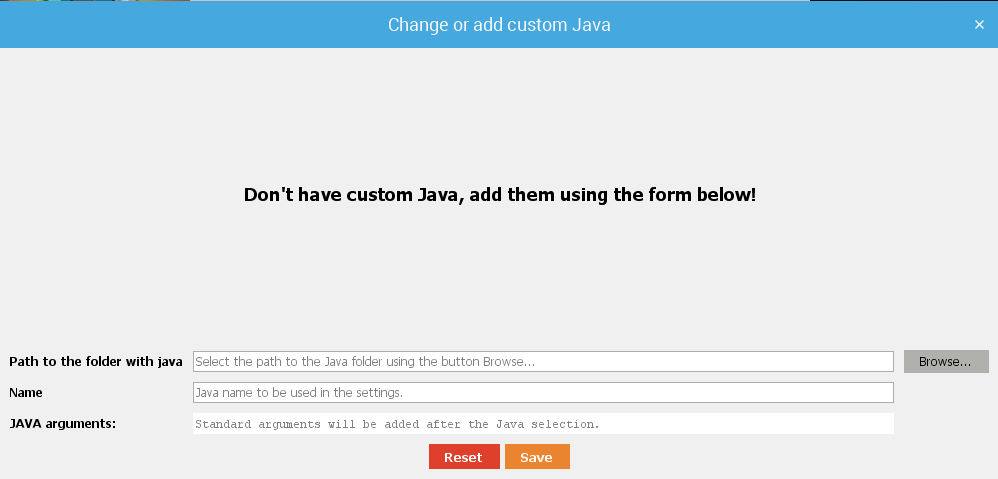Reset the custom Java form
The height and width of the screenshot is (479, 998).
tap(464, 457)
